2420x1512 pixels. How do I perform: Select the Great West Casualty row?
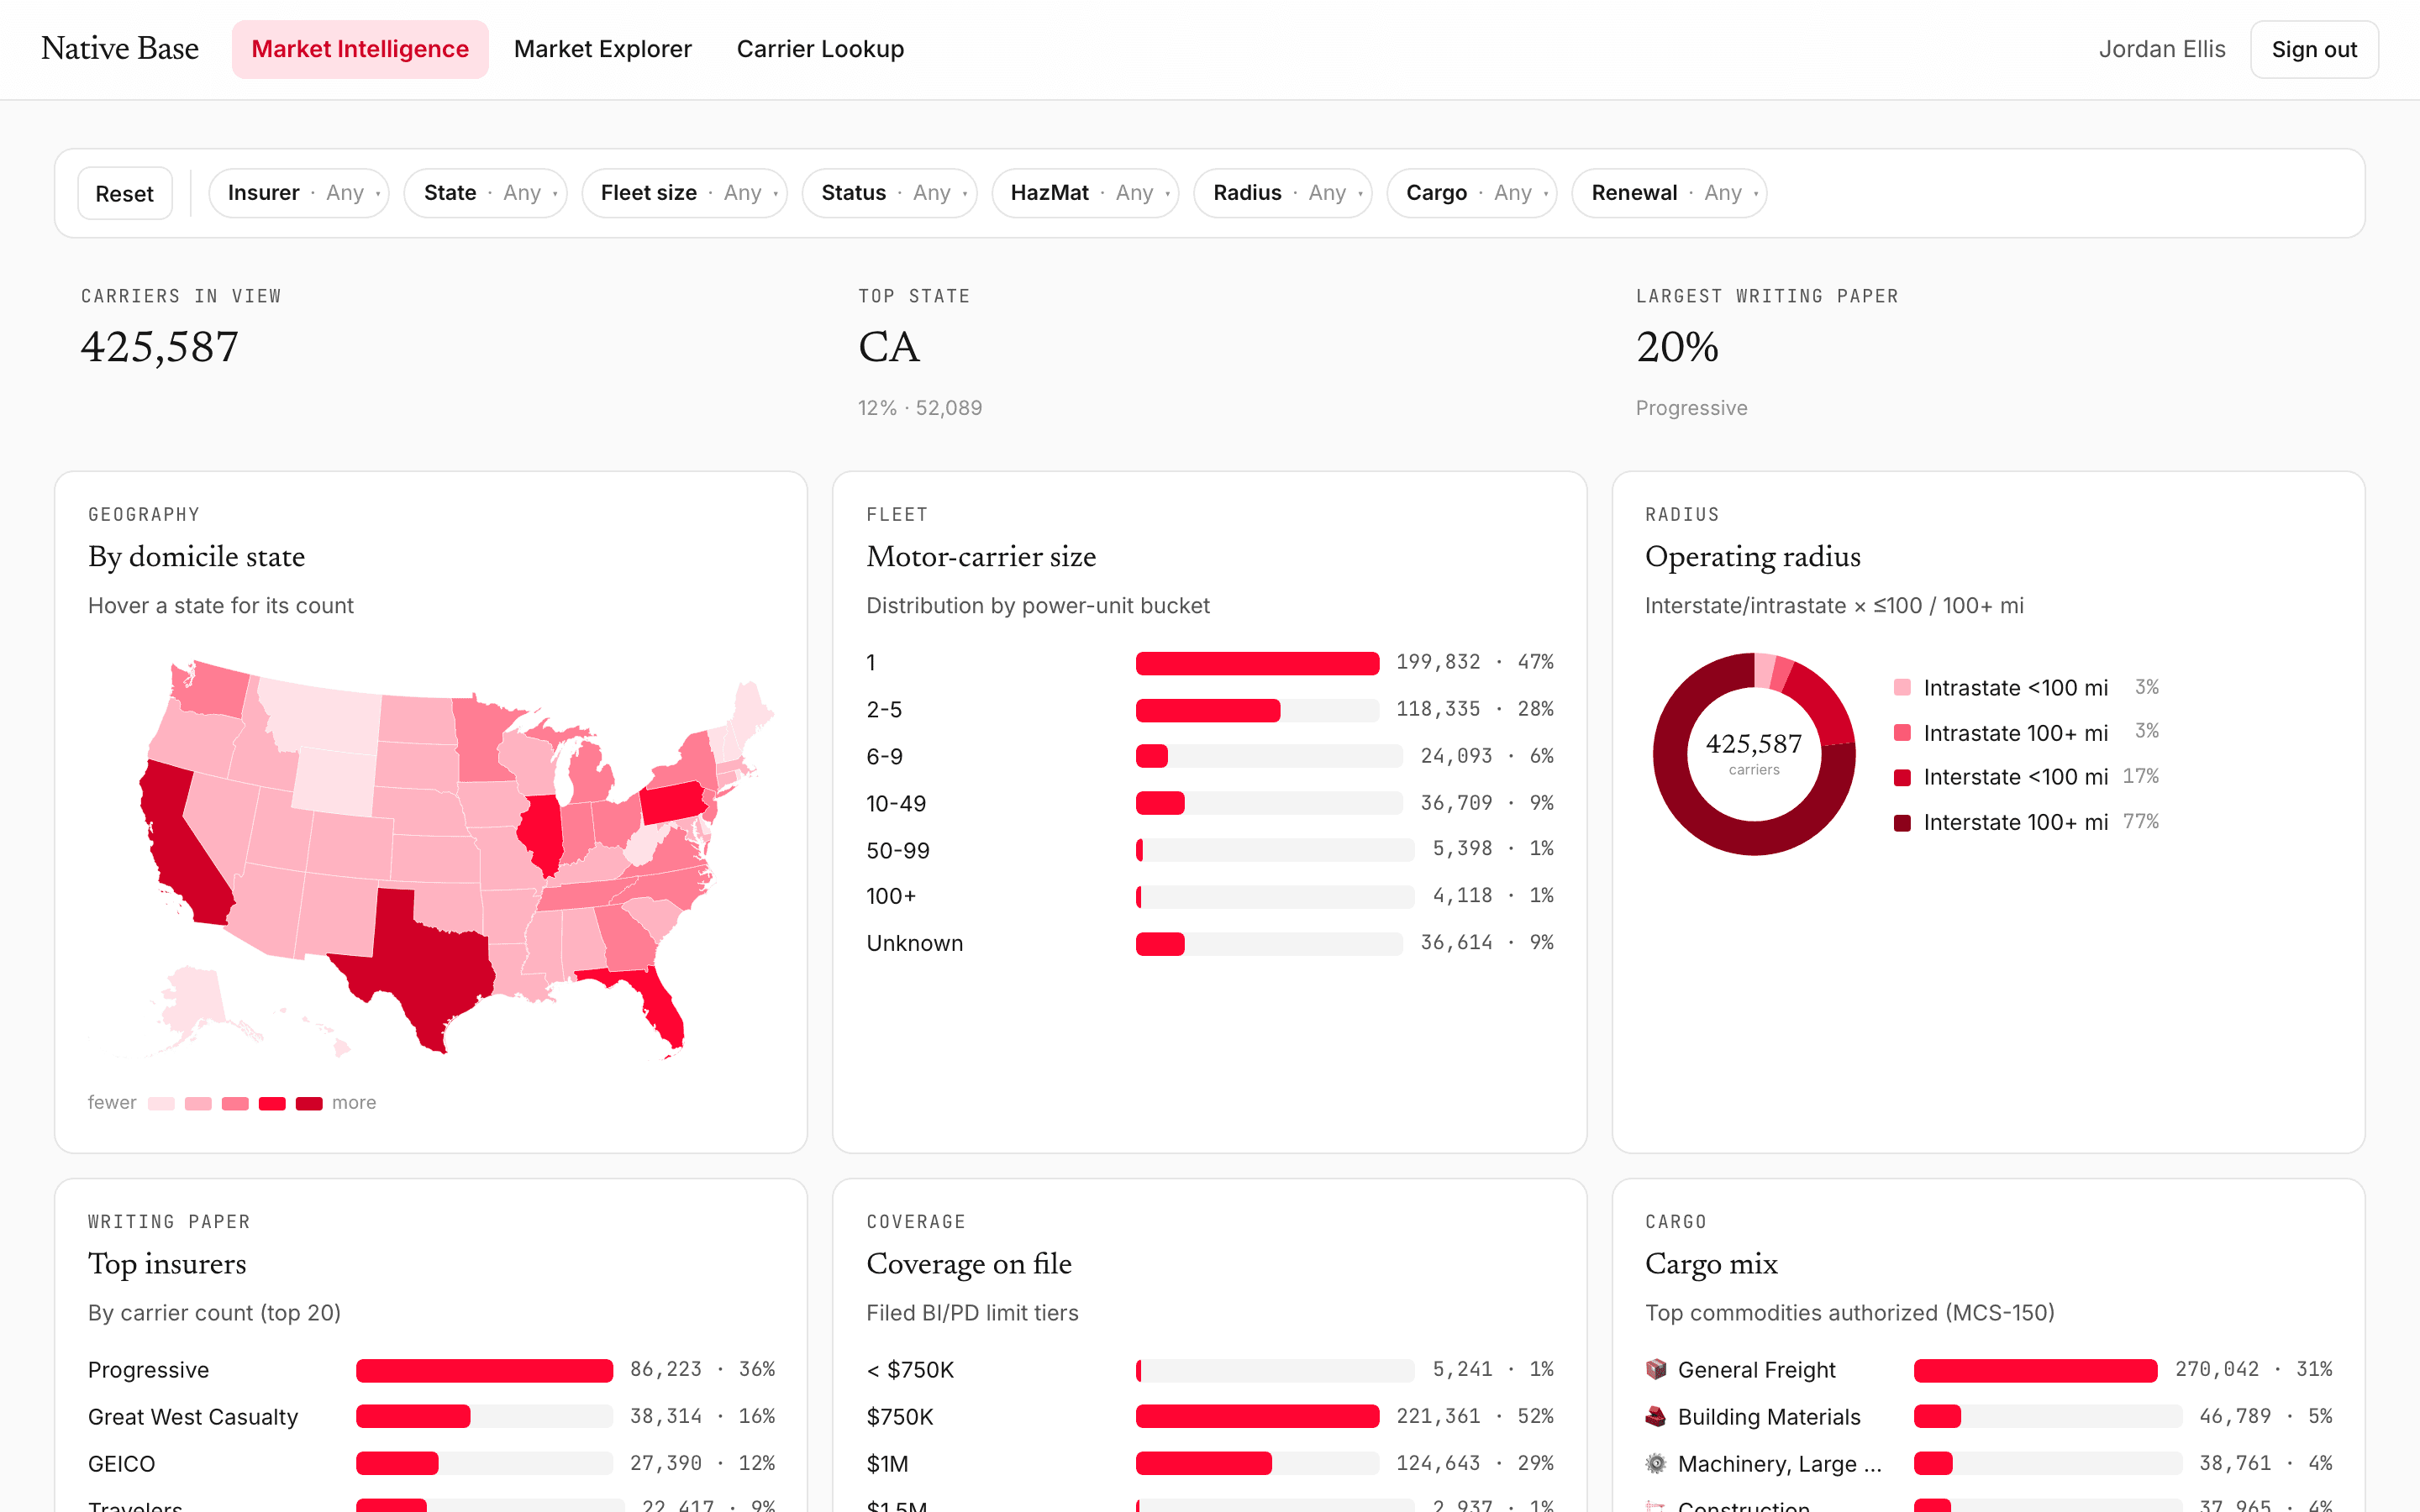coord(431,1416)
